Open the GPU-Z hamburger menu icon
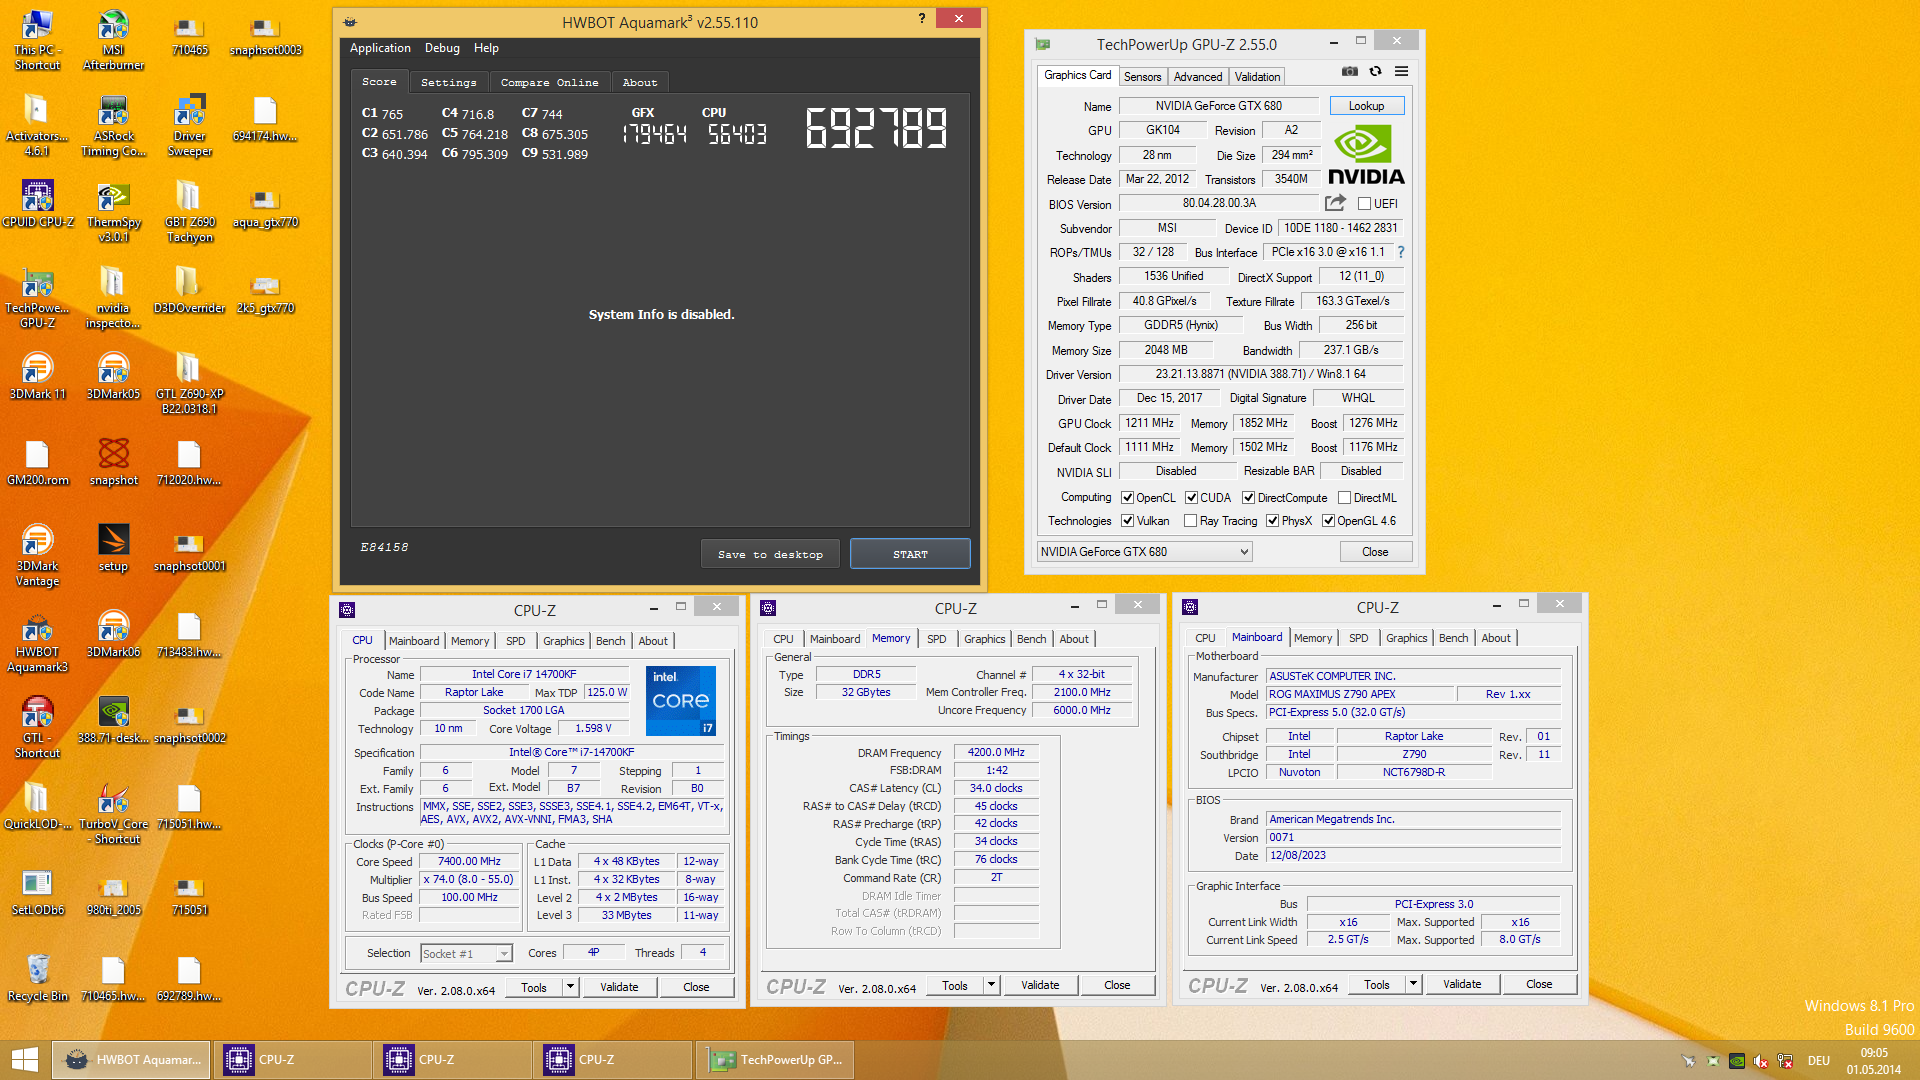The height and width of the screenshot is (1080, 1920). 1402,71
